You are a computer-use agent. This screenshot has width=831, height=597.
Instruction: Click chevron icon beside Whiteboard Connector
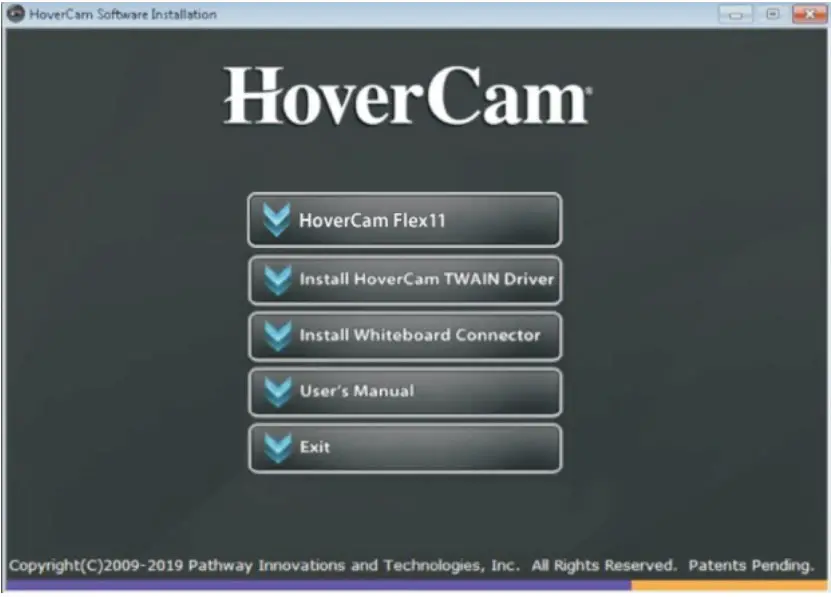278,336
